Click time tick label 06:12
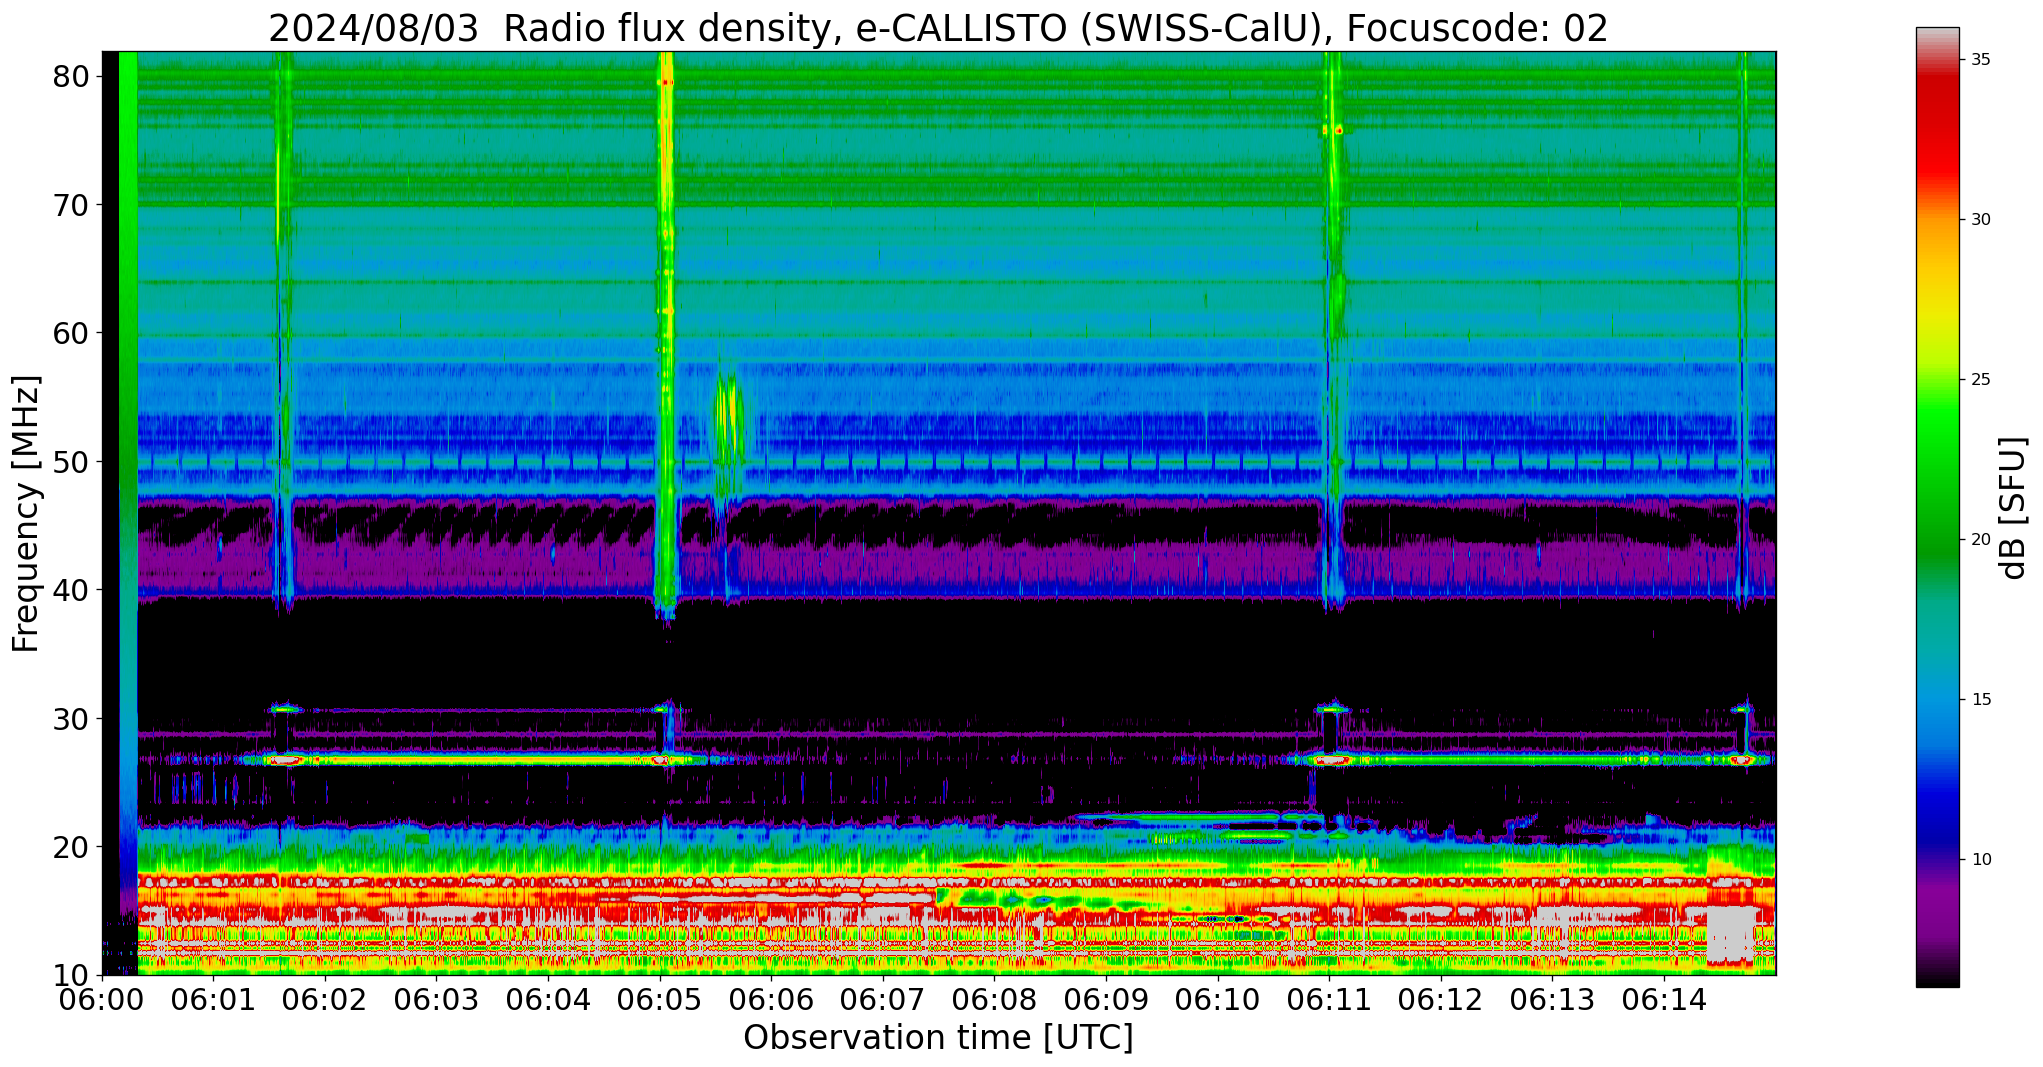The height and width of the screenshot is (1067, 2043). [1440, 1000]
